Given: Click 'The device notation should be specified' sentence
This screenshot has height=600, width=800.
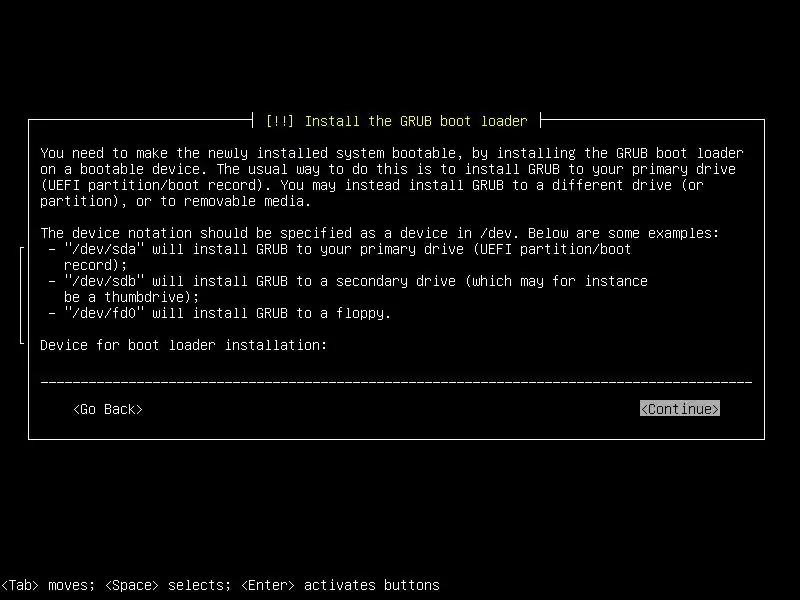Looking at the screenshot, I should [x=380, y=233].
